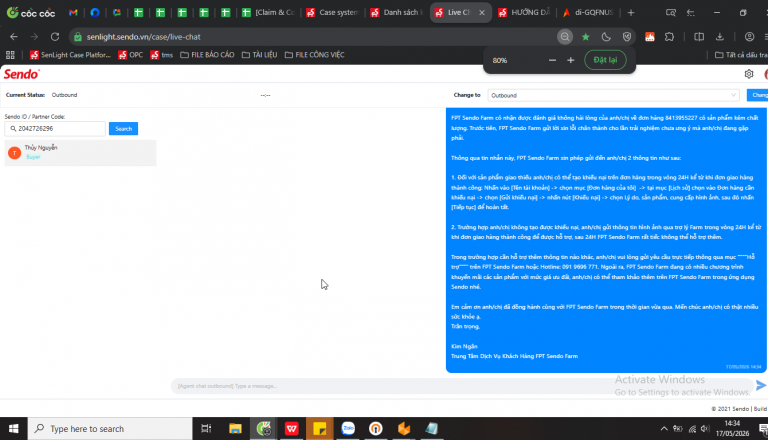Image resolution: width=768 pixels, height=440 pixels.
Task: Open Zalo from the taskbar
Action: (348, 429)
